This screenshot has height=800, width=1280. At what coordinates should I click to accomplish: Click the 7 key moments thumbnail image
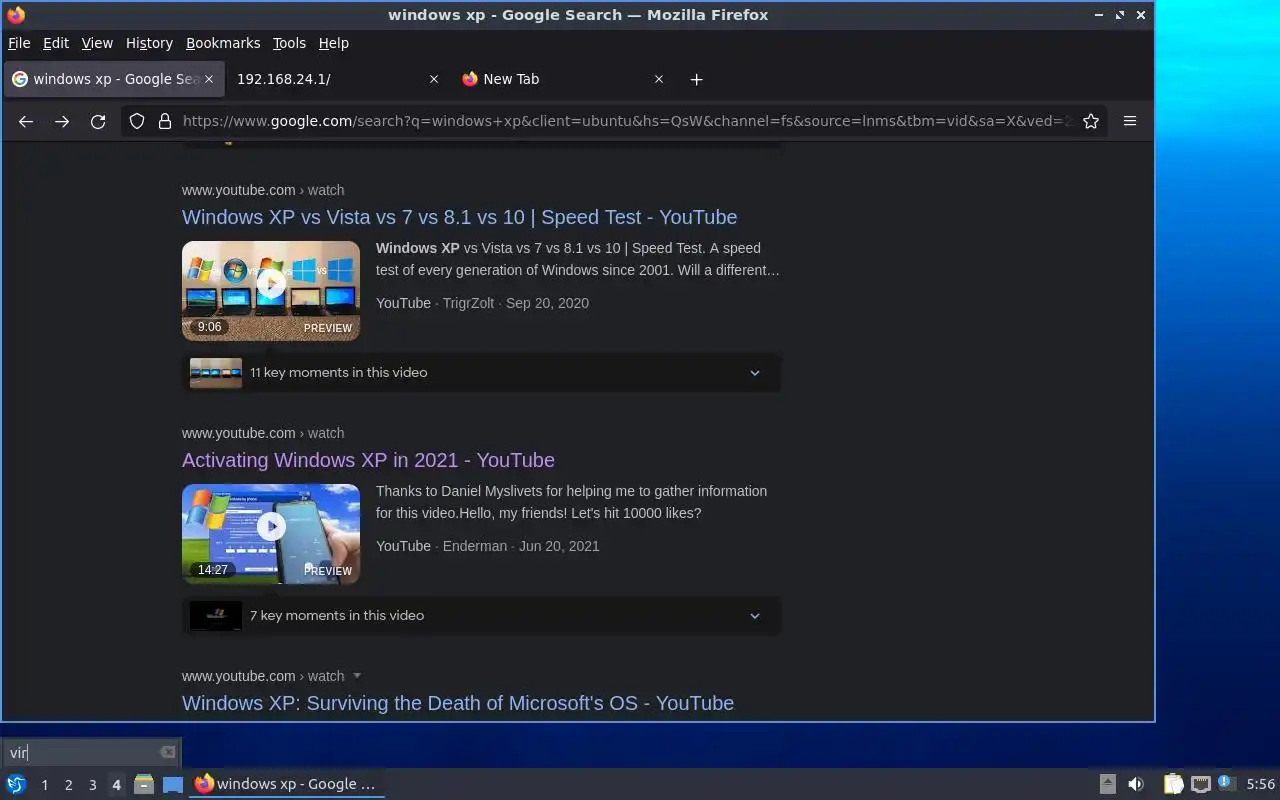pyautogui.click(x=216, y=616)
